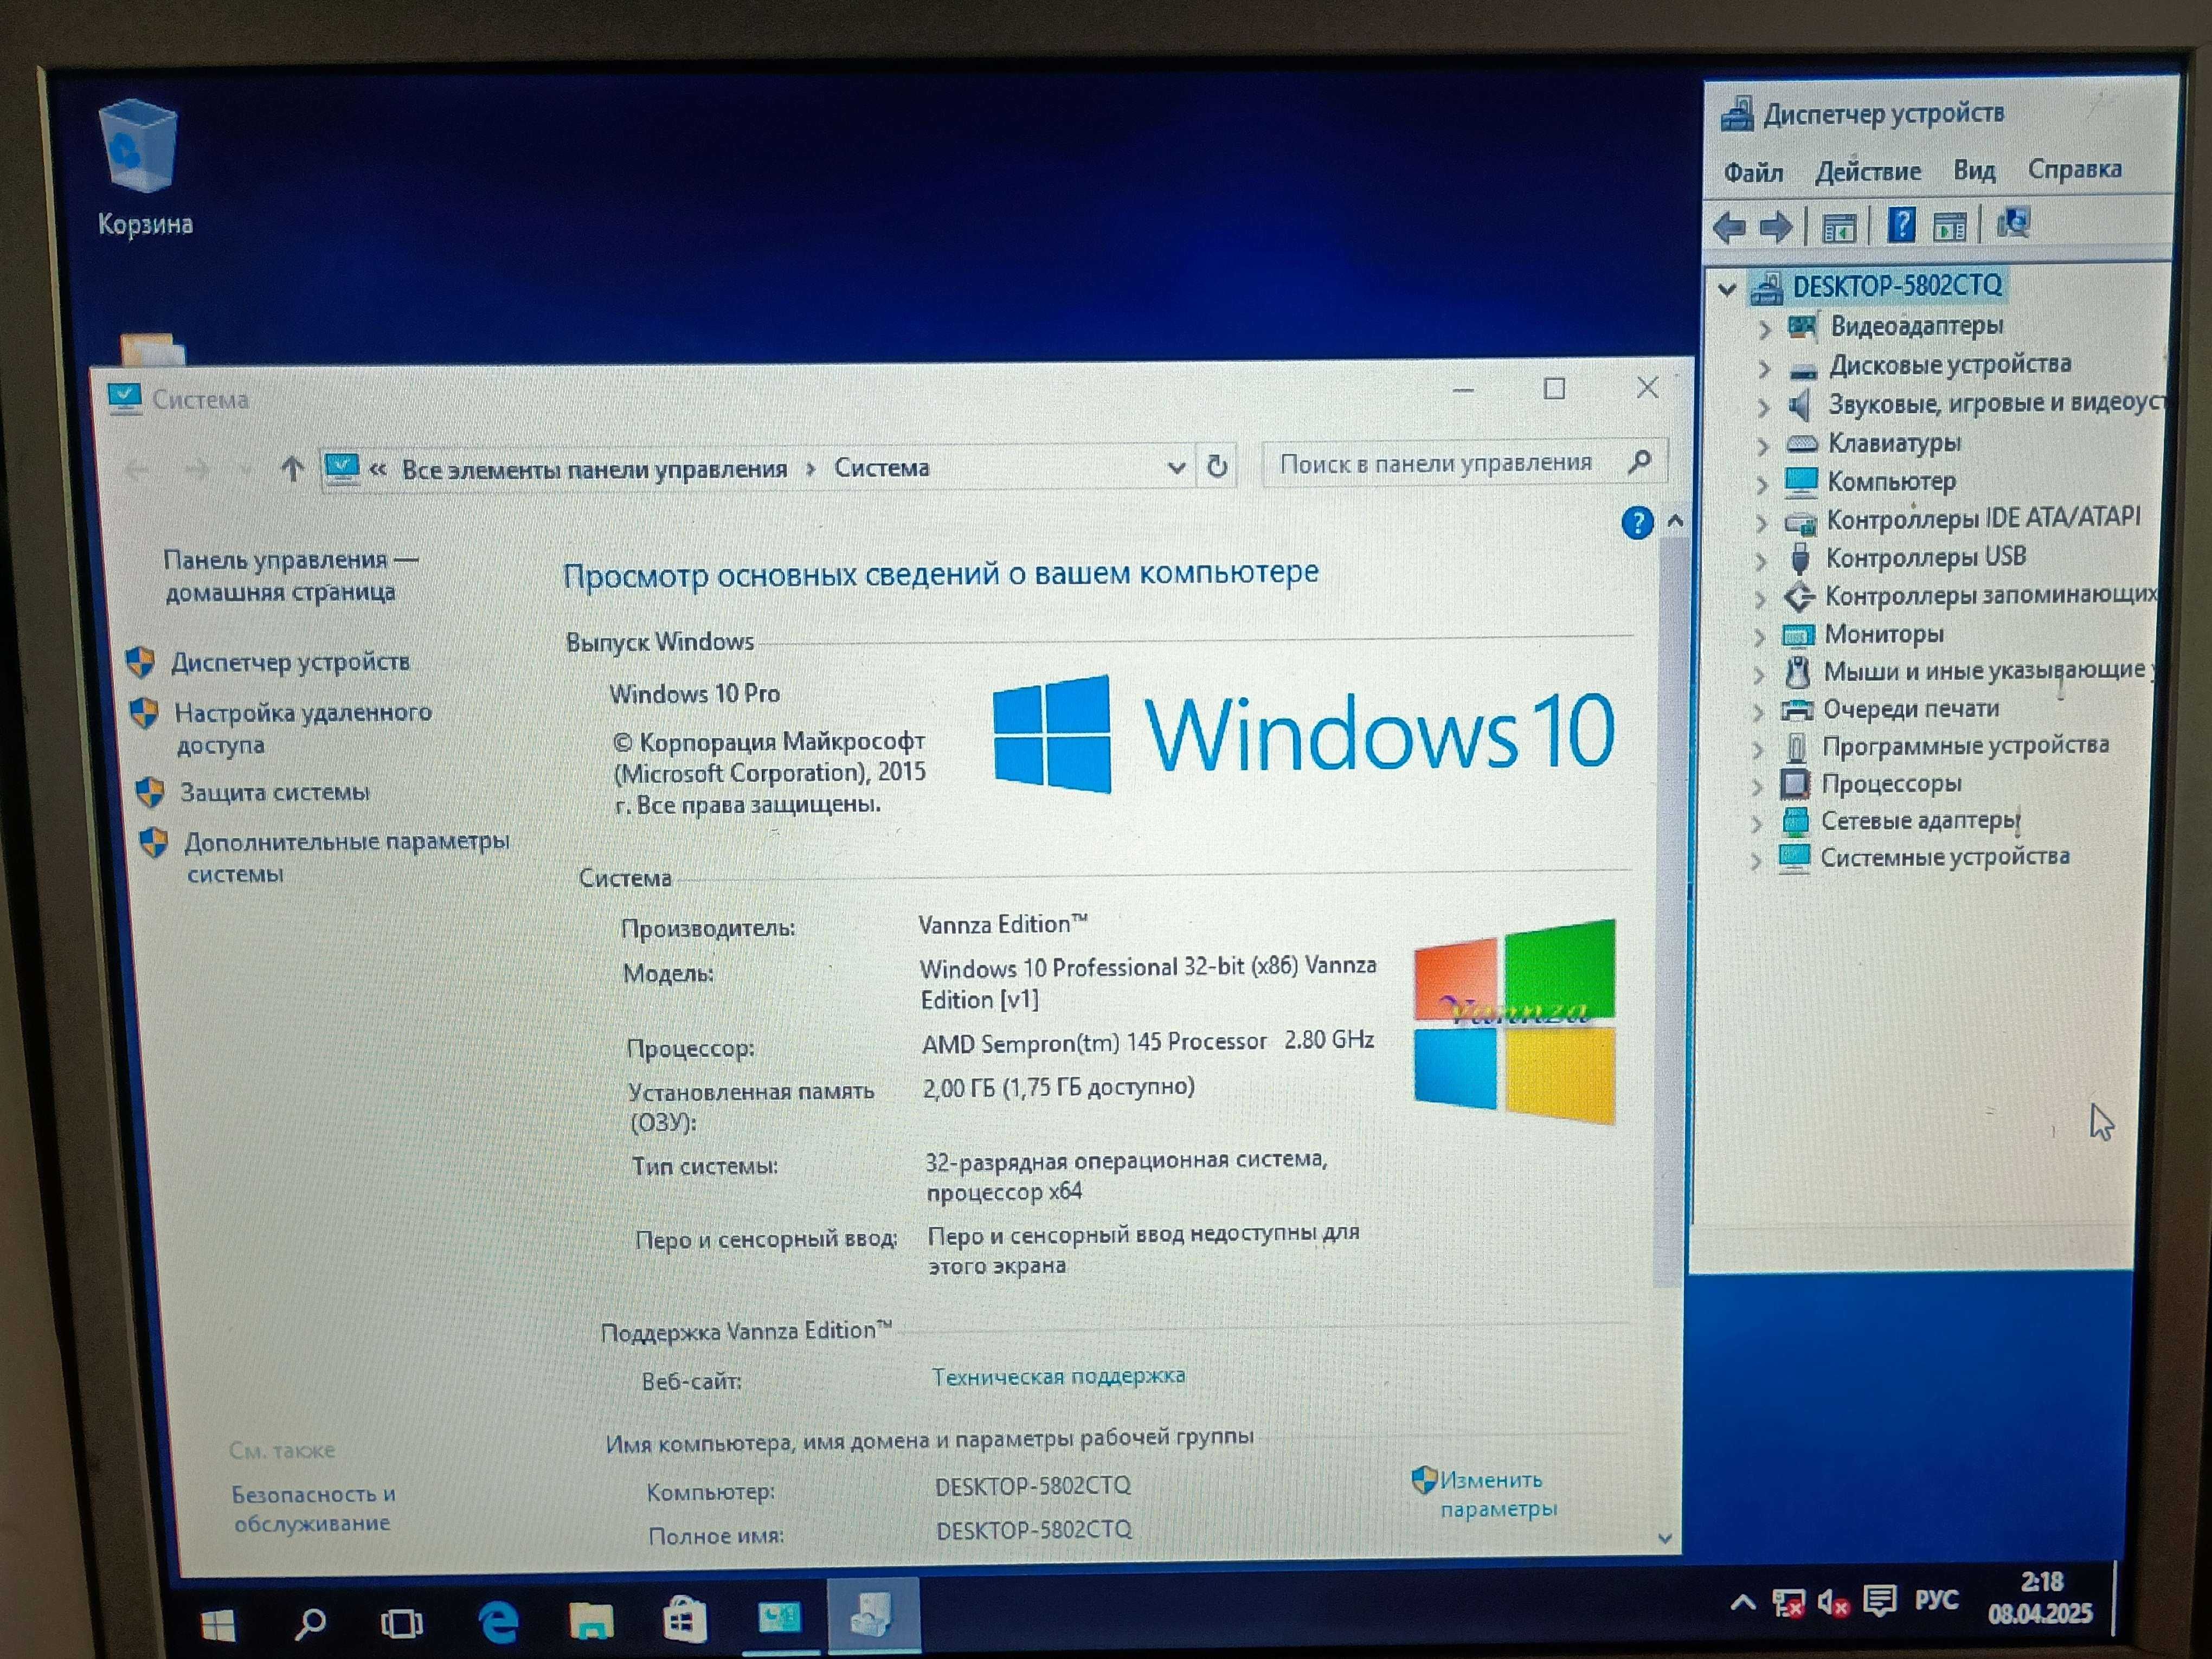
Task: Open File Explorer from the taskbar
Action: (591, 1621)
